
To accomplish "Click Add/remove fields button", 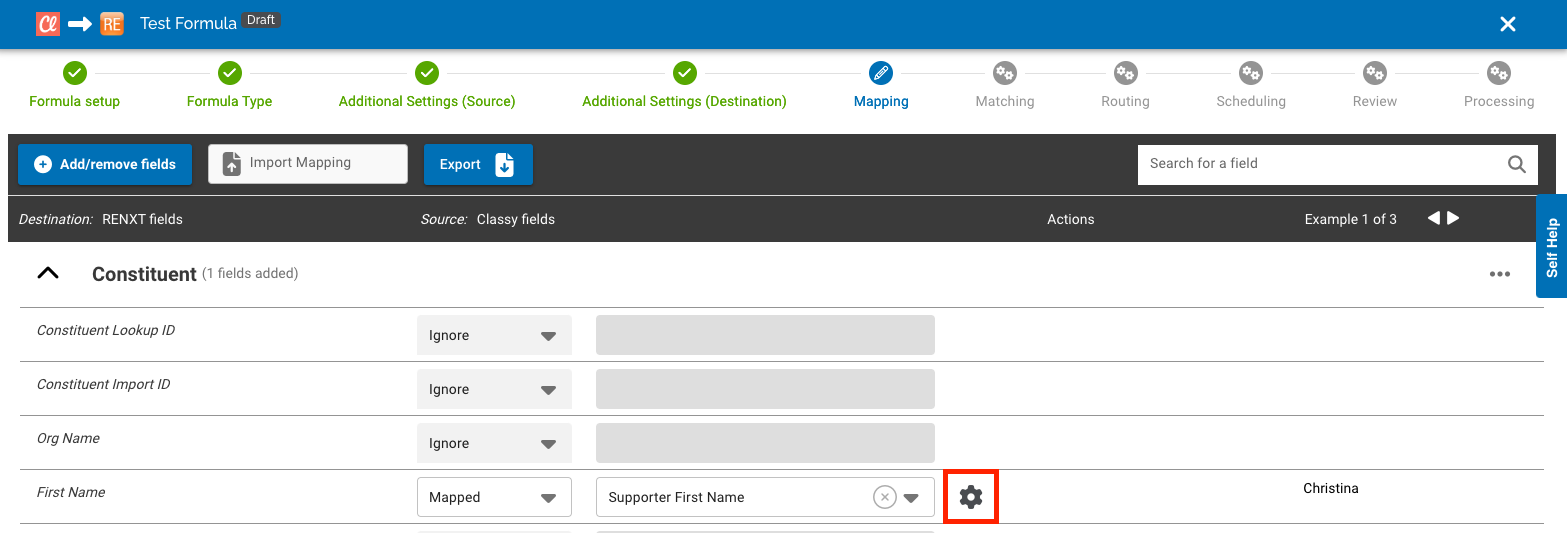I will coord(105,164).
